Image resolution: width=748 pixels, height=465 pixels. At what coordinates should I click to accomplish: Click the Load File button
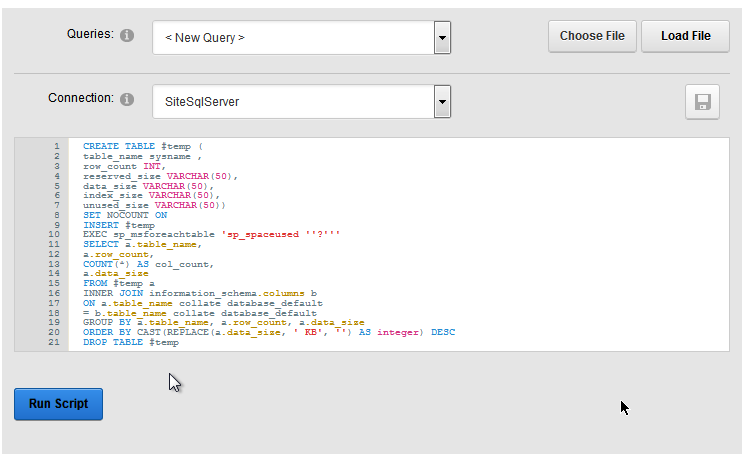(x=686, y=36)
